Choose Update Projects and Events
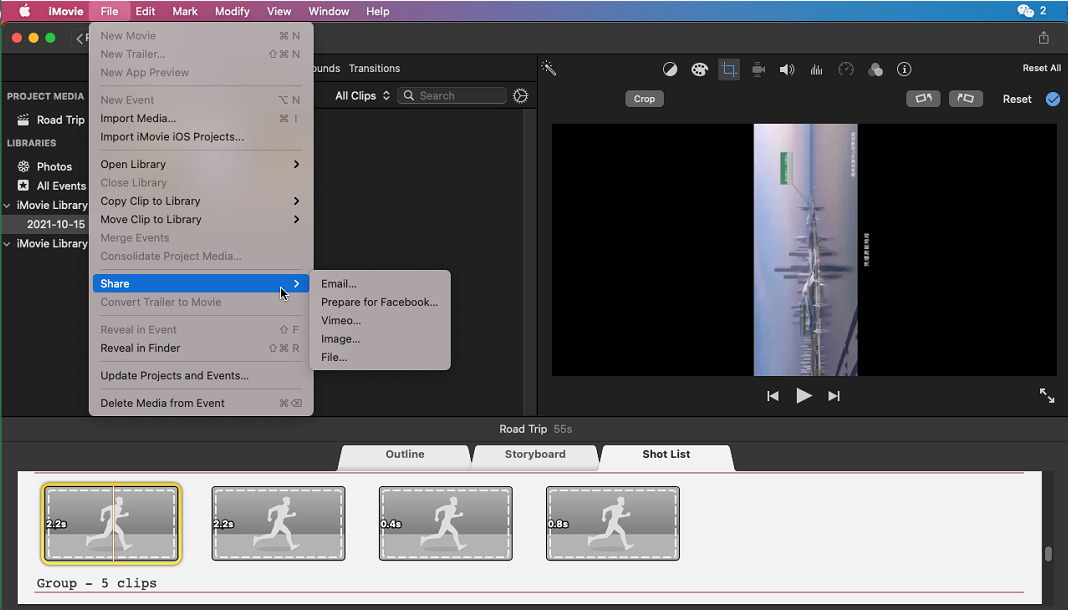The height and width of the screenshot is (610, 1068). point(201,376)
